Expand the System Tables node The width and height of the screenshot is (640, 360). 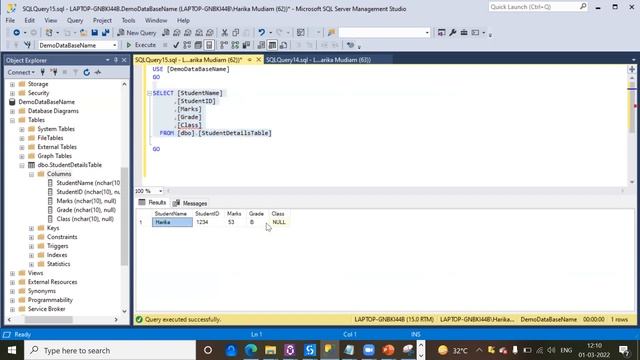click(x=22, y=129)
